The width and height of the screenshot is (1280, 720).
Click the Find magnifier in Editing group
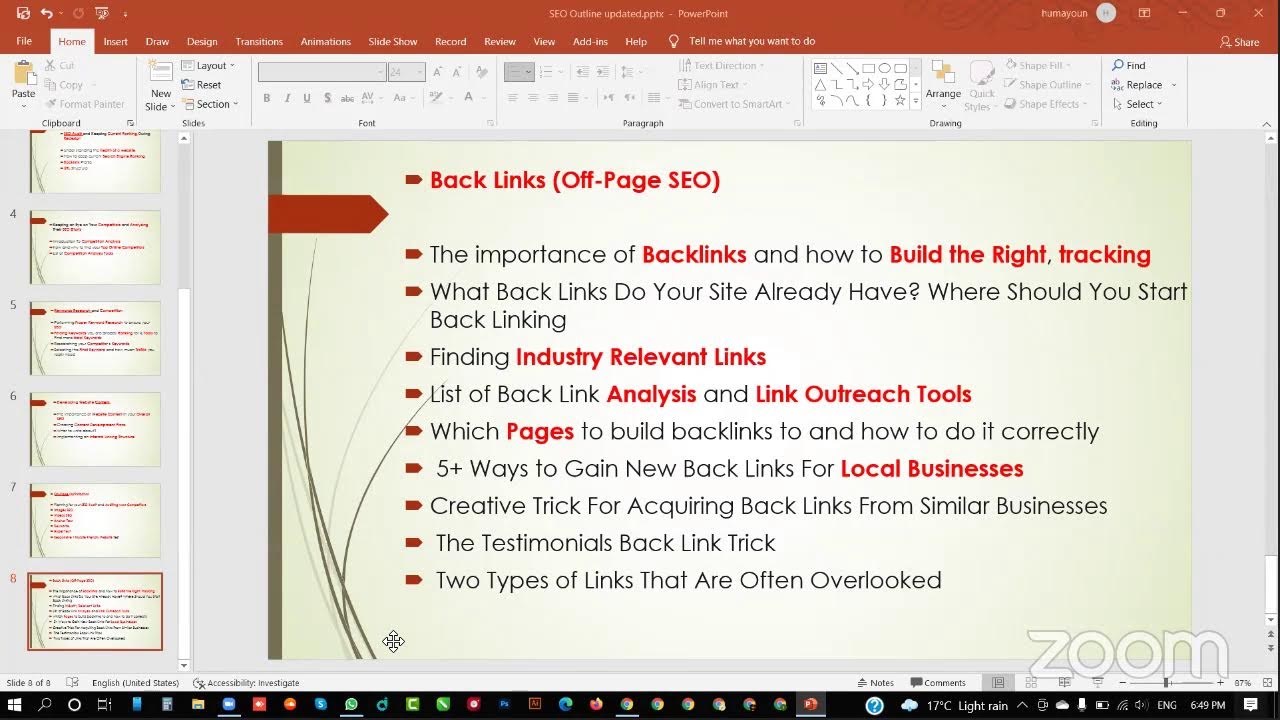1119,65
